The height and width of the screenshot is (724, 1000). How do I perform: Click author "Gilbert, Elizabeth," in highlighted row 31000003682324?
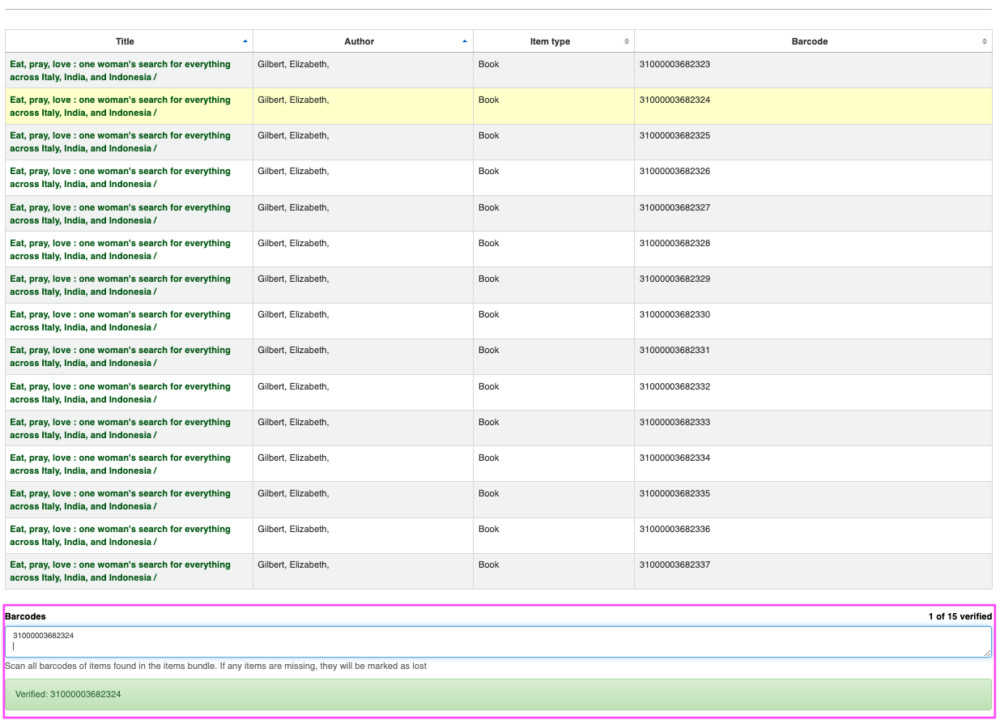coord(293,100)
